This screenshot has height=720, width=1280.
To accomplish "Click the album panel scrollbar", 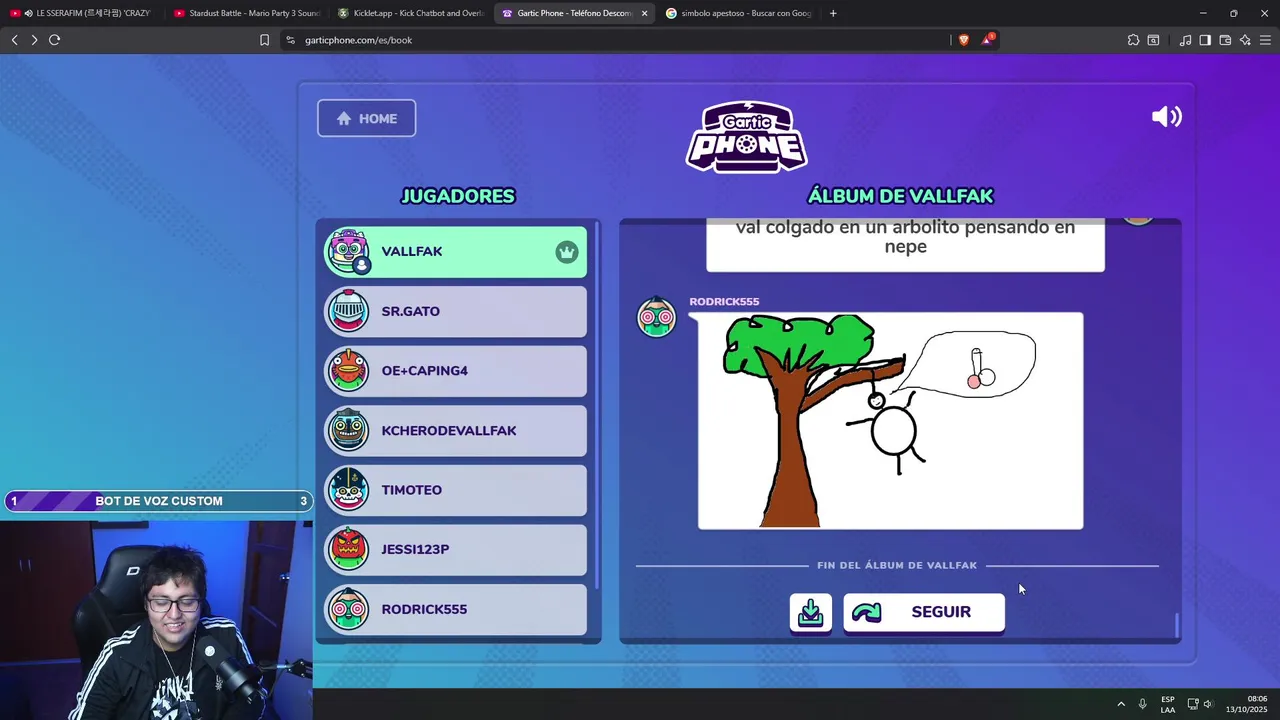I will pyautogui.click(x=1177, y=624).
